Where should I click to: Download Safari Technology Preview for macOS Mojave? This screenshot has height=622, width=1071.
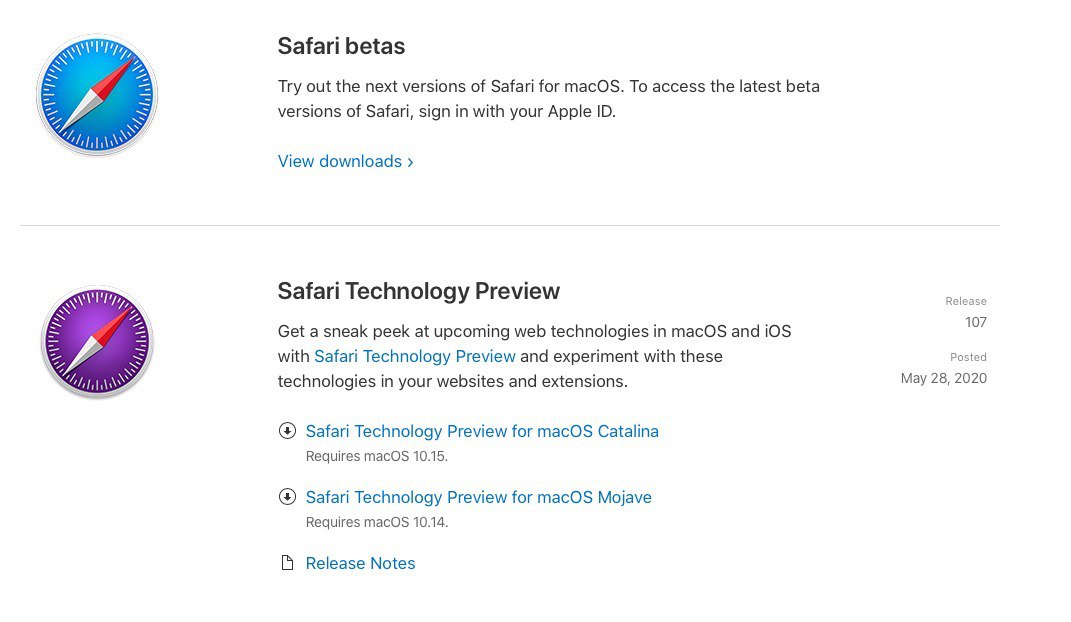coord(479,497)
